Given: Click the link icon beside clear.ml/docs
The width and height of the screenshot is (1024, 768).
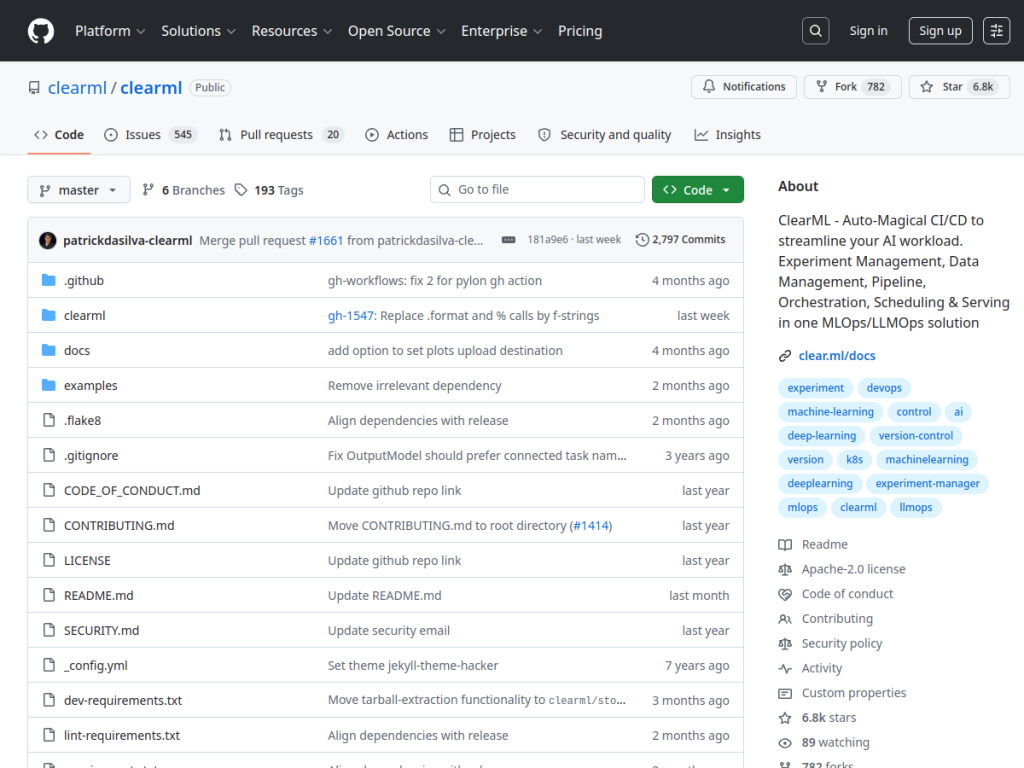Looking at the screenshot, I should [785, 356].
